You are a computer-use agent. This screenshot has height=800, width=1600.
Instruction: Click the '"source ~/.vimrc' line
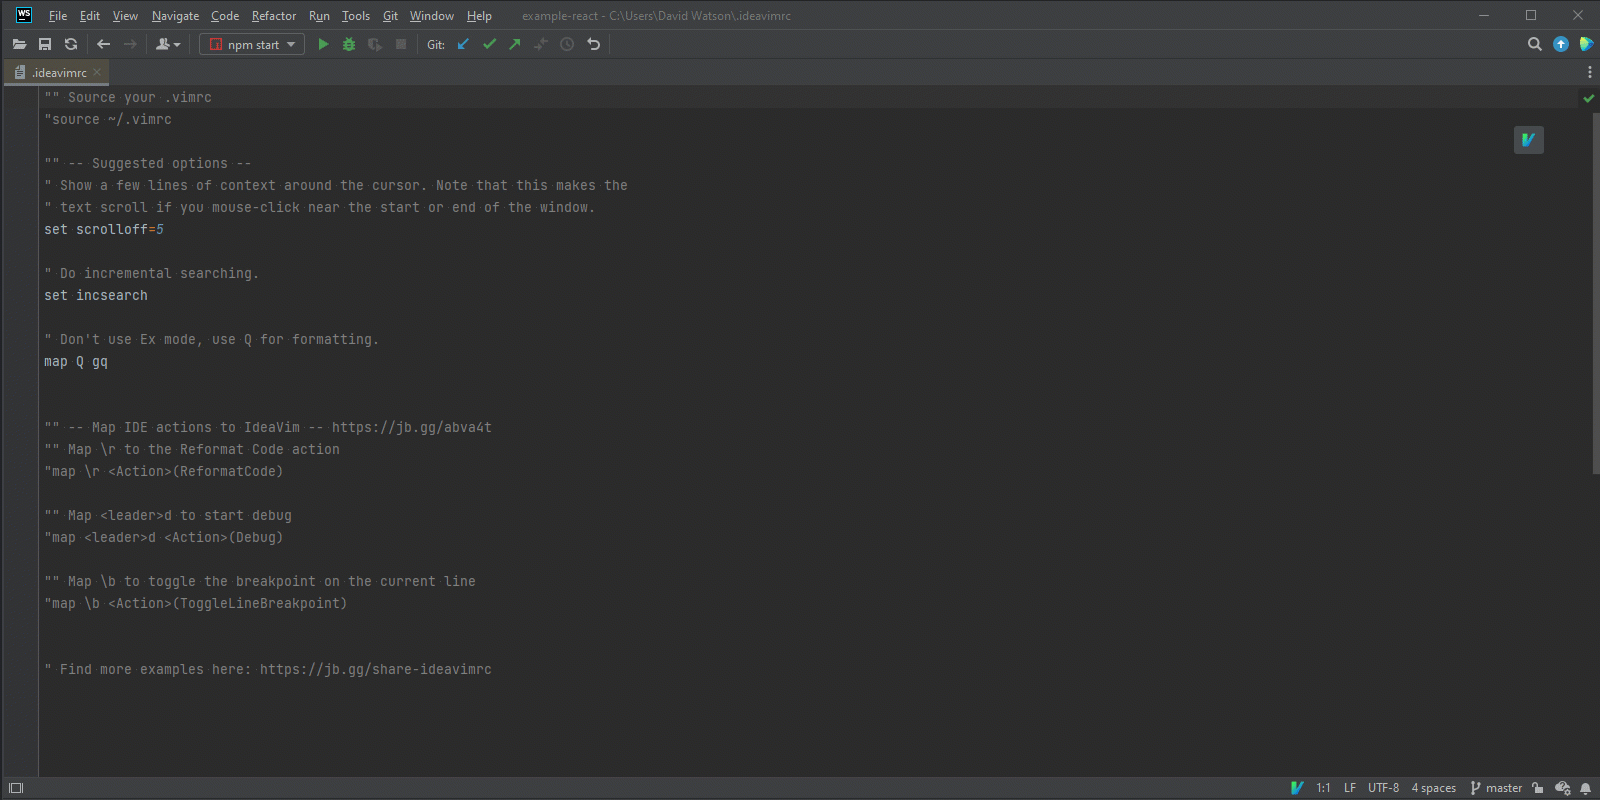(108, 119)
